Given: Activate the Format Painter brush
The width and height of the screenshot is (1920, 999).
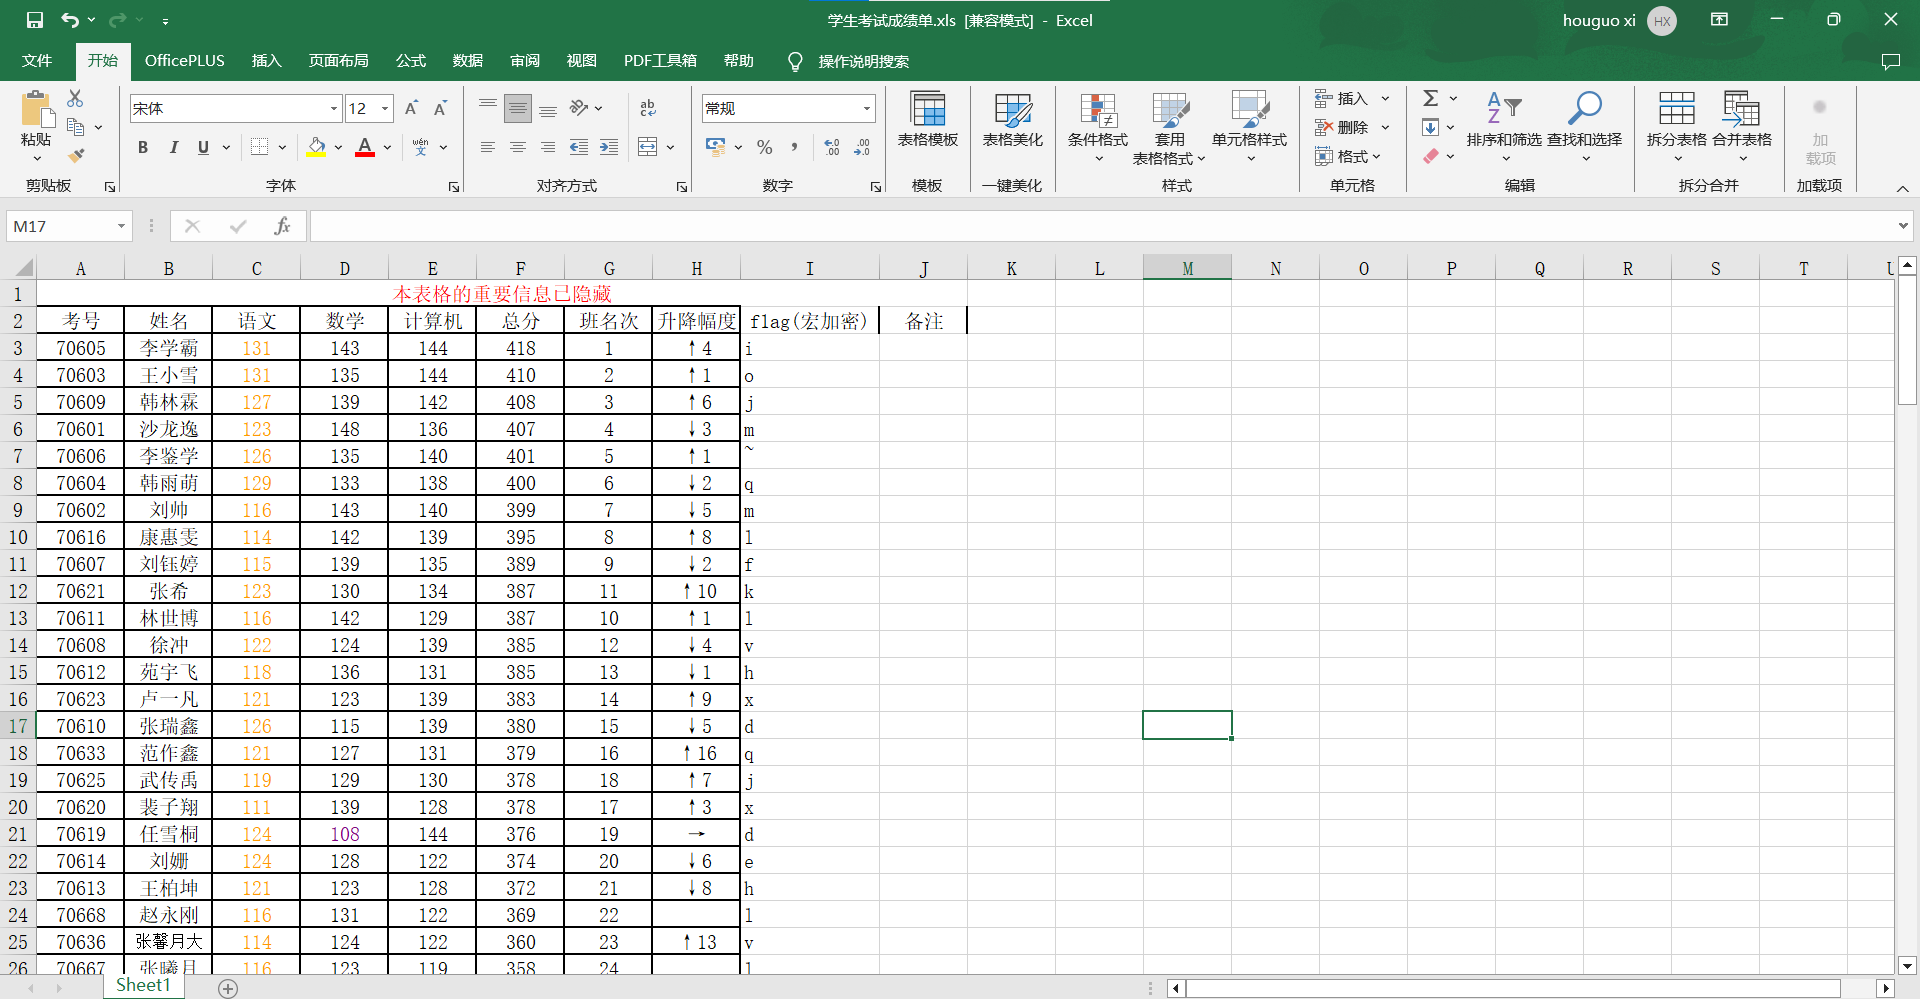Looking at the screenshot, I should [x=76, y=156].
